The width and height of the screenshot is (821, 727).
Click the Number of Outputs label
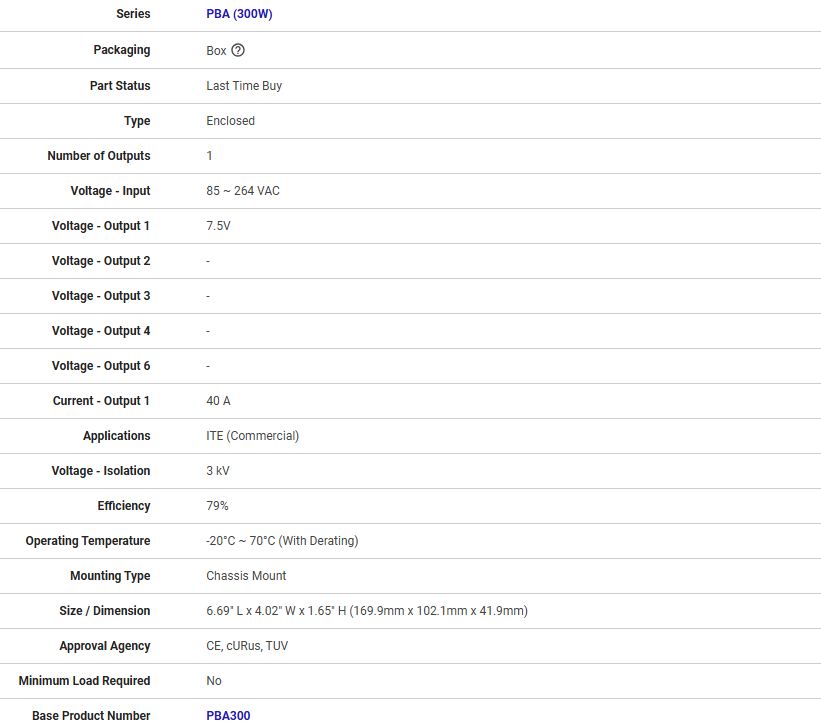tap(99, 156)
